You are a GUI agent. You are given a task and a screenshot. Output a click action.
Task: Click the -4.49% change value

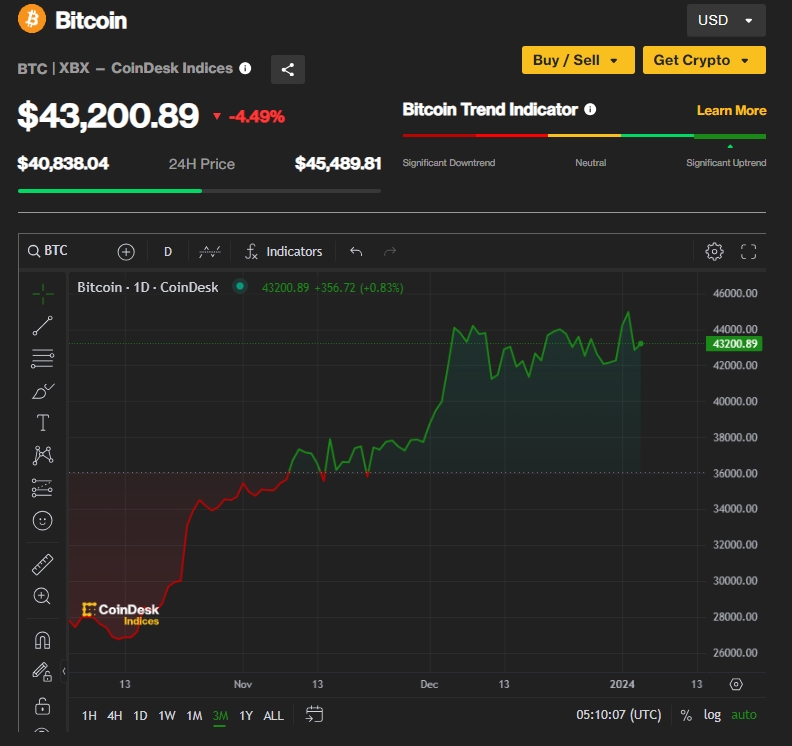pyautogui.click(x=257, y=117)
